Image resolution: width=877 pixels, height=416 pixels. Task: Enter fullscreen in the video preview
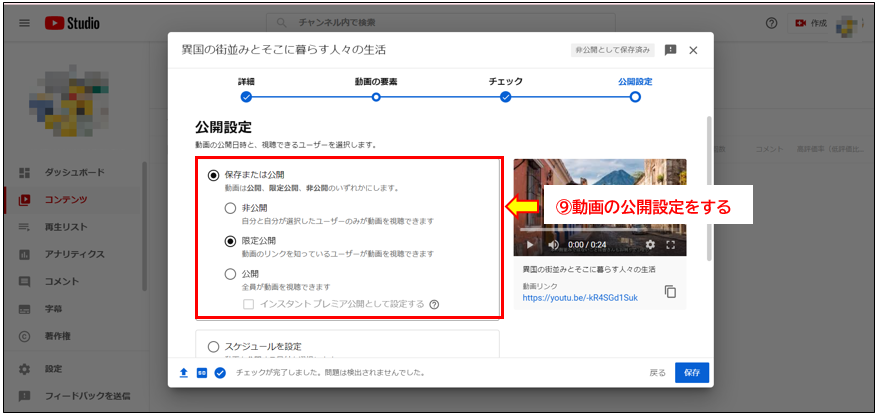click(671, 245)
